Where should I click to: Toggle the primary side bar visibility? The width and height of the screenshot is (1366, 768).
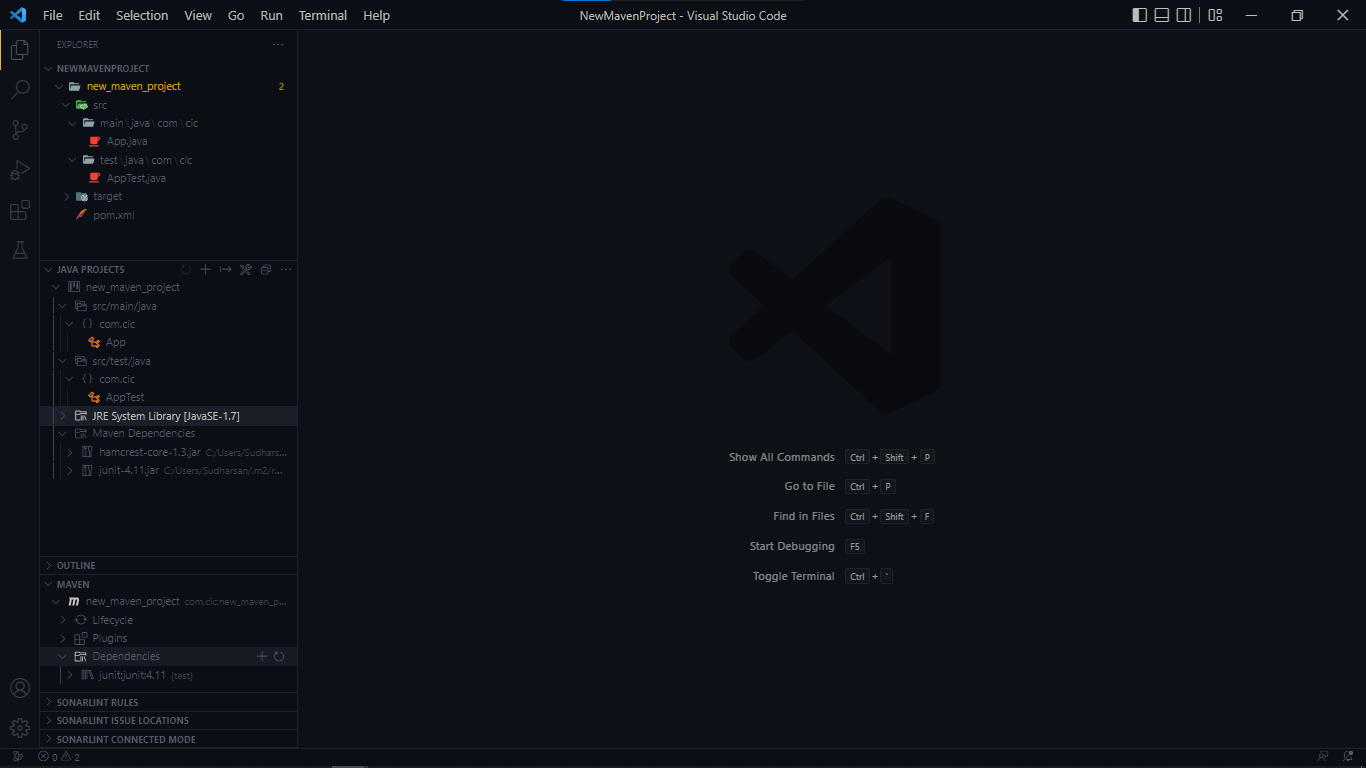[x=1139, y=15]
